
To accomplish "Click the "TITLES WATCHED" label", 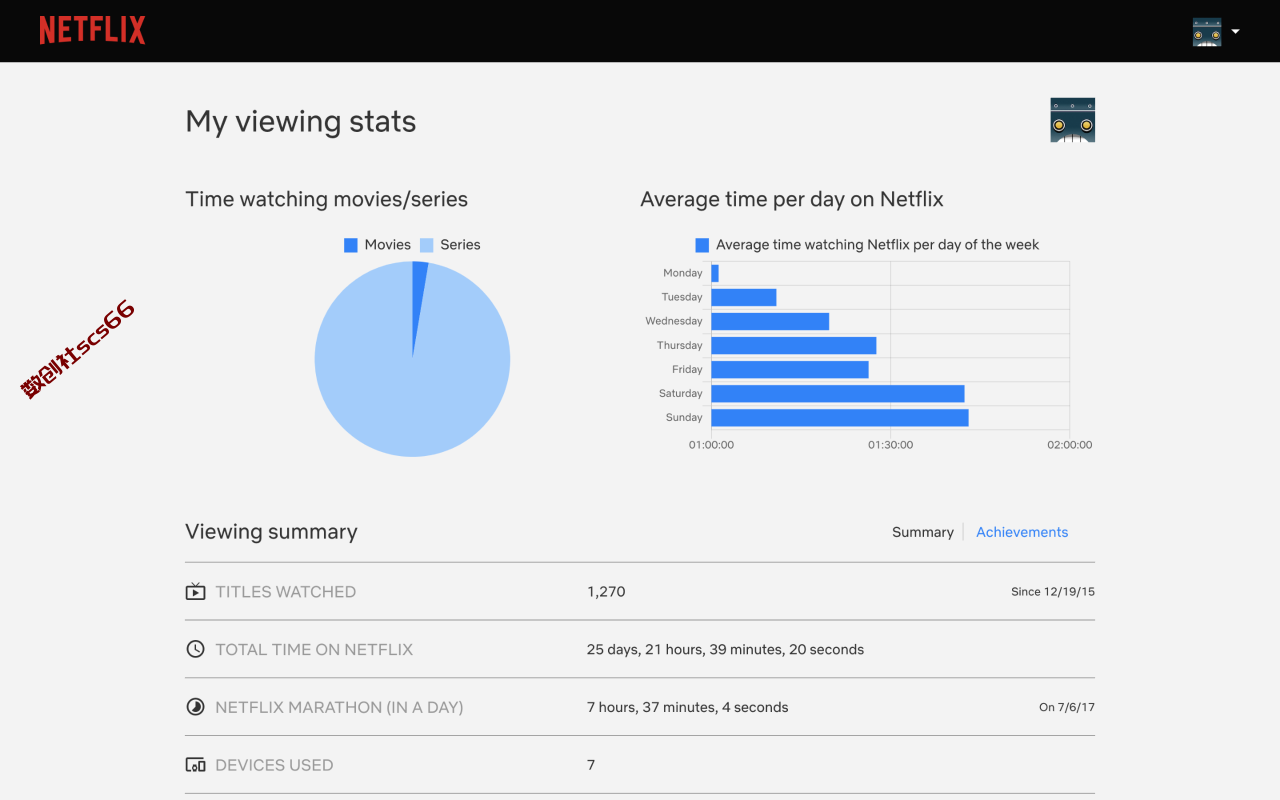I will [x=286, y=592].
